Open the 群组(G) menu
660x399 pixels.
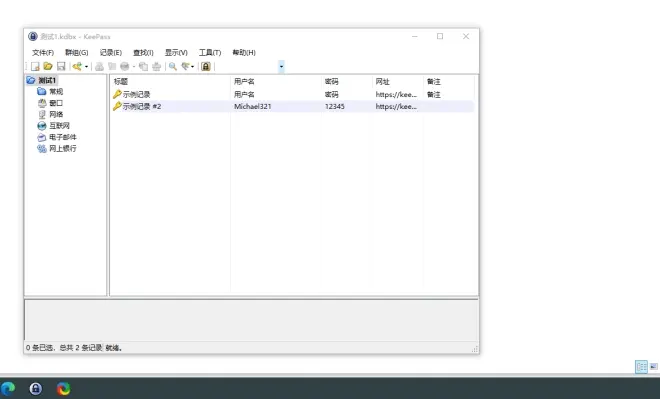click(x=77, y=53)
